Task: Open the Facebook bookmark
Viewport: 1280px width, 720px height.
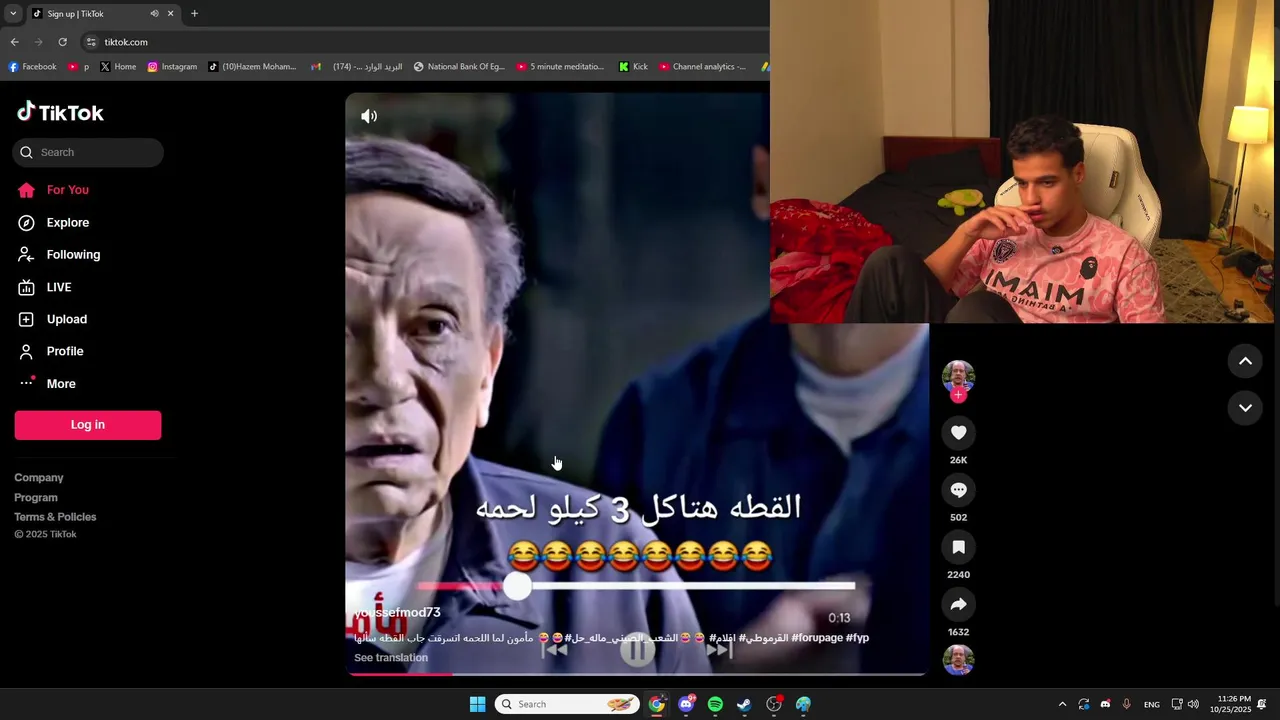Action: point(32,67)
